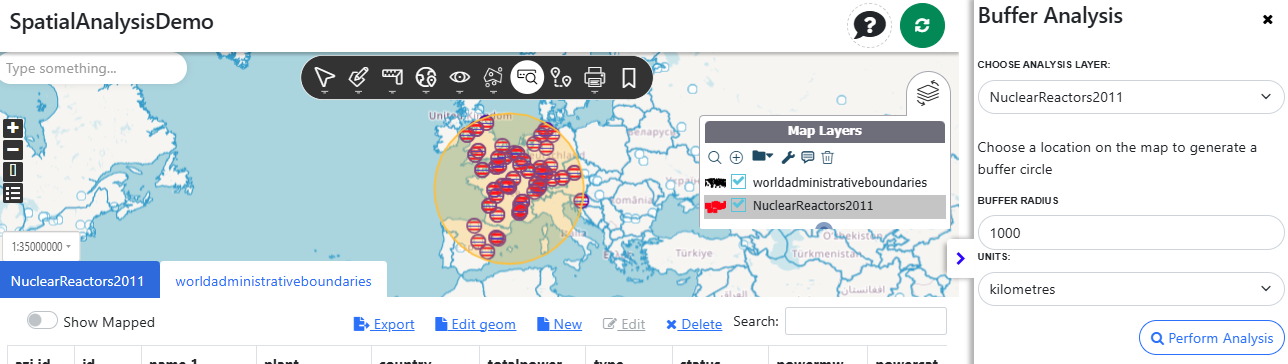Select the NuclearReactors2011 layer row name

click(813, 205)
